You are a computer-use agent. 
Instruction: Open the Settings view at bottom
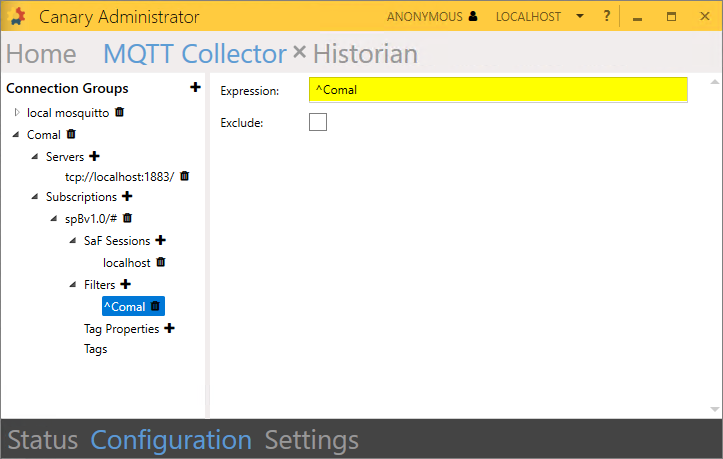[311, 440]
